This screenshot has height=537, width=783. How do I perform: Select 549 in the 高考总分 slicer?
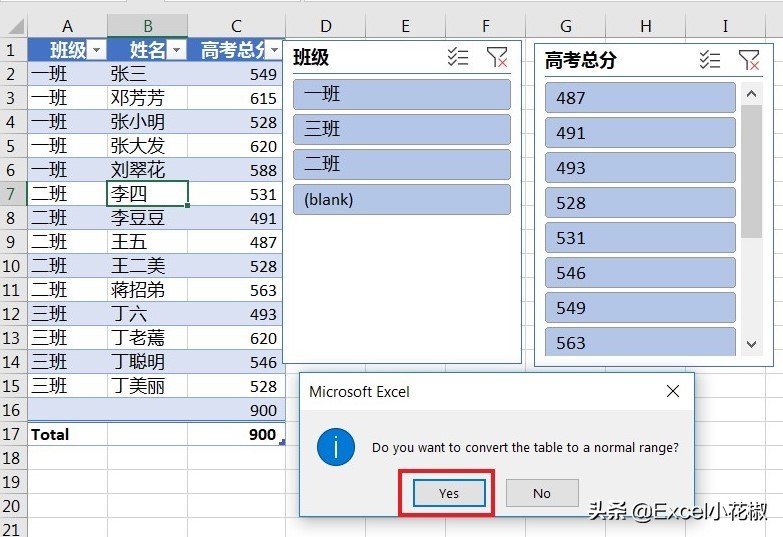point(640,307)
